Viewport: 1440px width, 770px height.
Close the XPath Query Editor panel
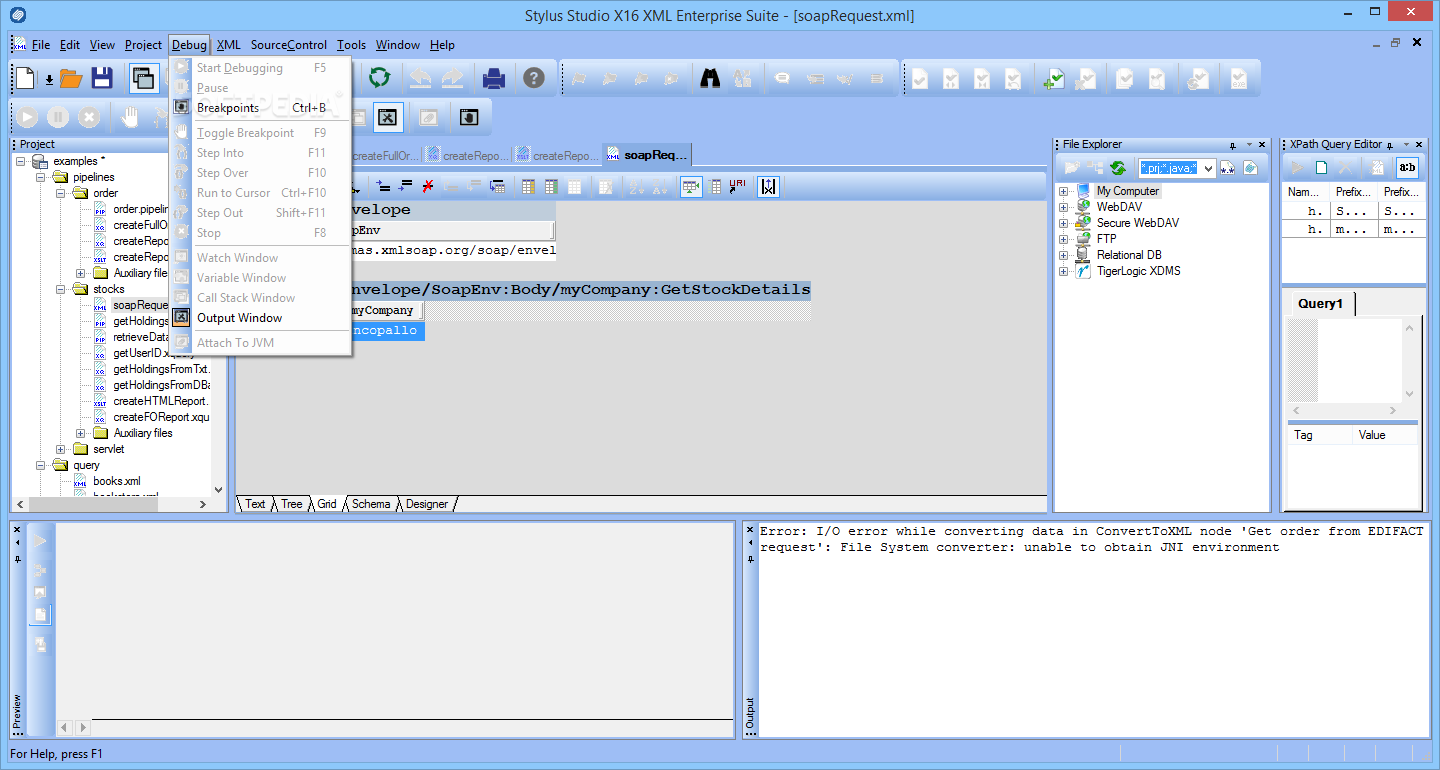pos(1420,145)
